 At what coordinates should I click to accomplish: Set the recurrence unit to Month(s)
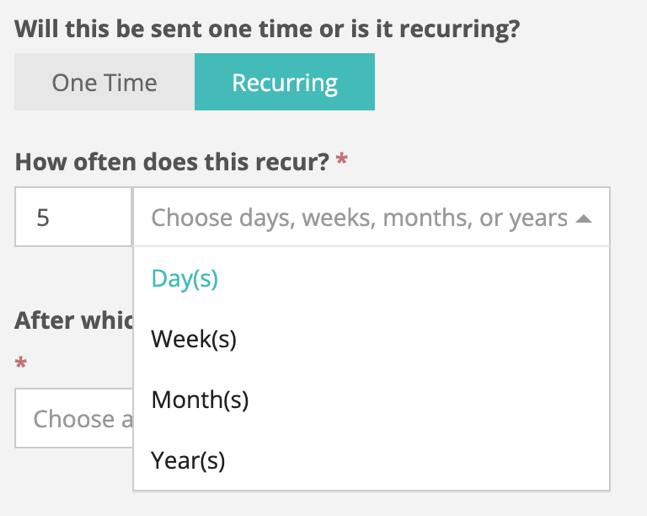click(200, 400)
